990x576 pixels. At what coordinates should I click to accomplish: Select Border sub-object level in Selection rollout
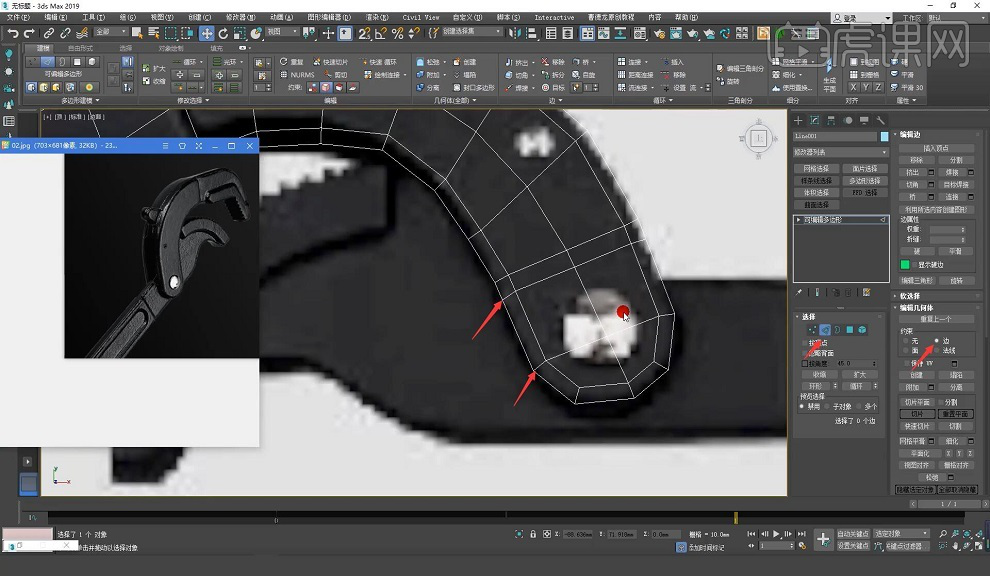(837, 330)
